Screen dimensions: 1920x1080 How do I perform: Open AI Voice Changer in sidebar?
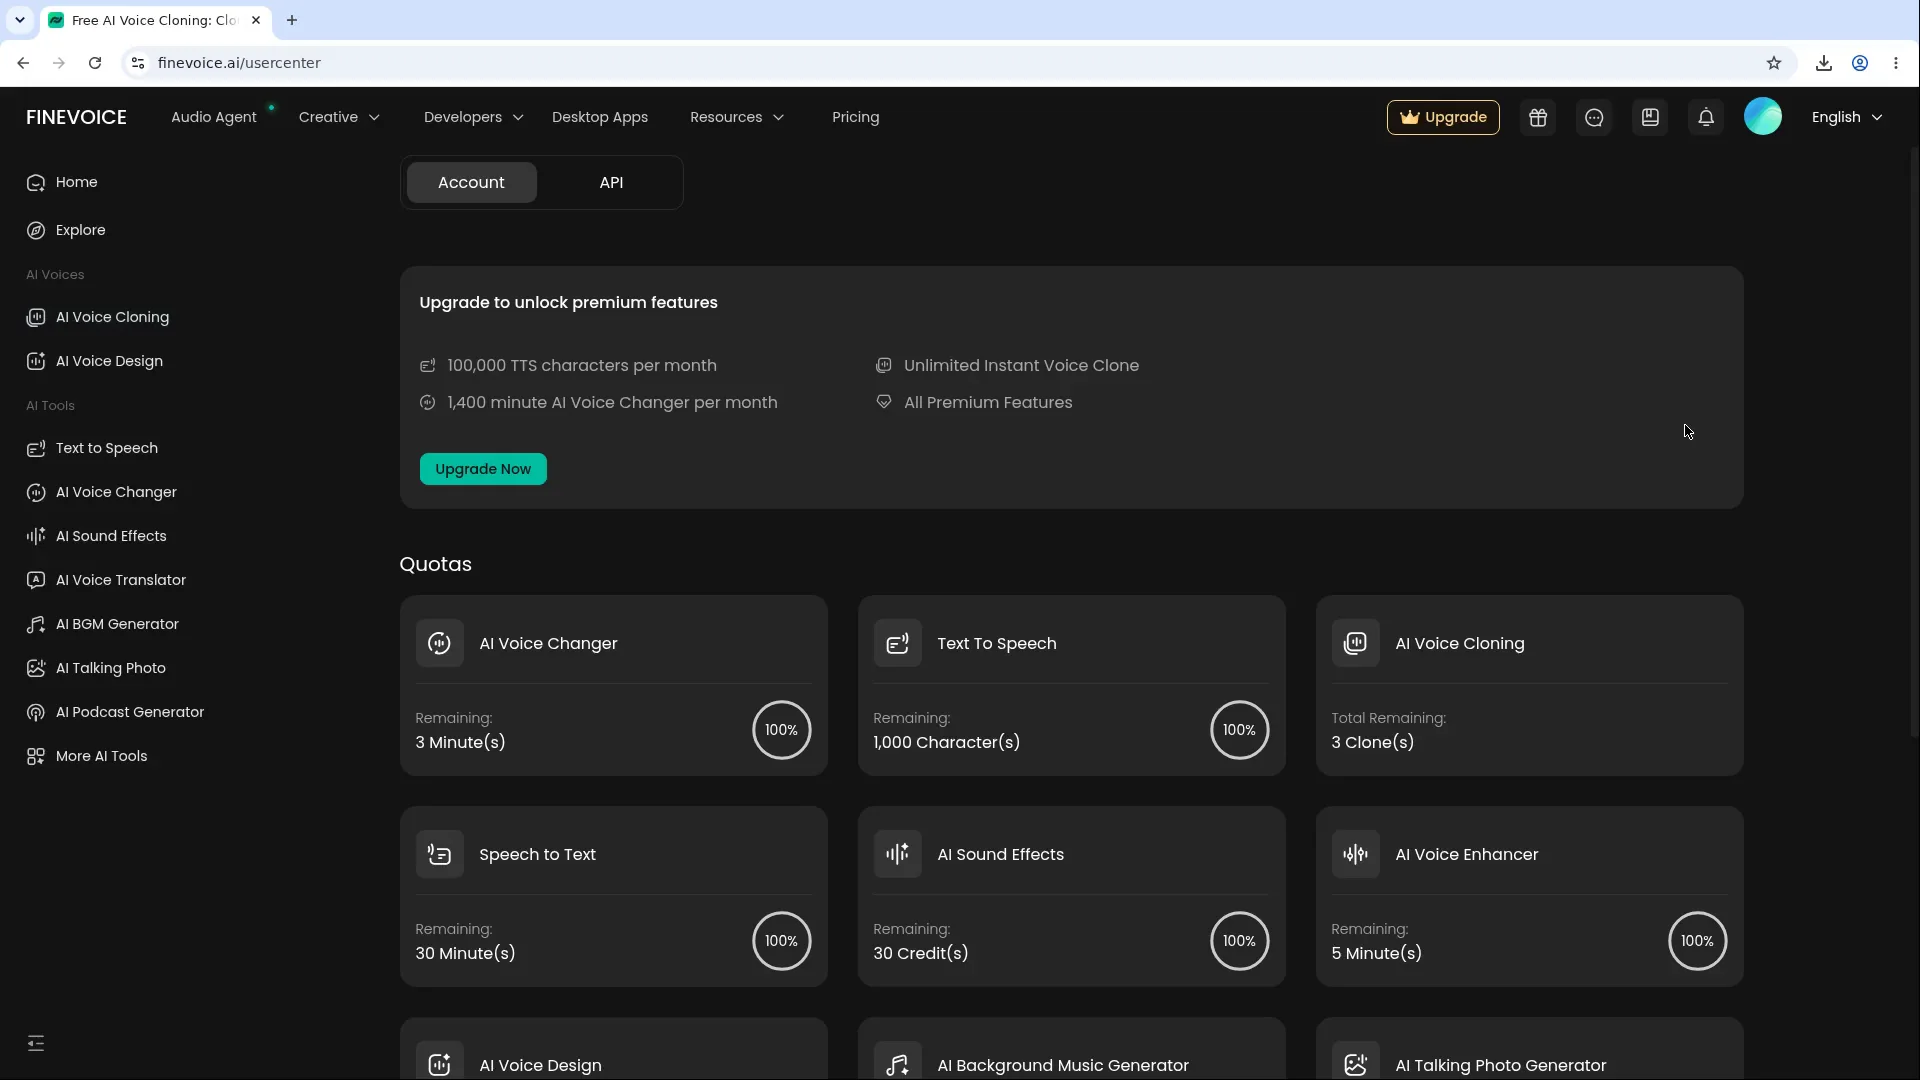102,492
